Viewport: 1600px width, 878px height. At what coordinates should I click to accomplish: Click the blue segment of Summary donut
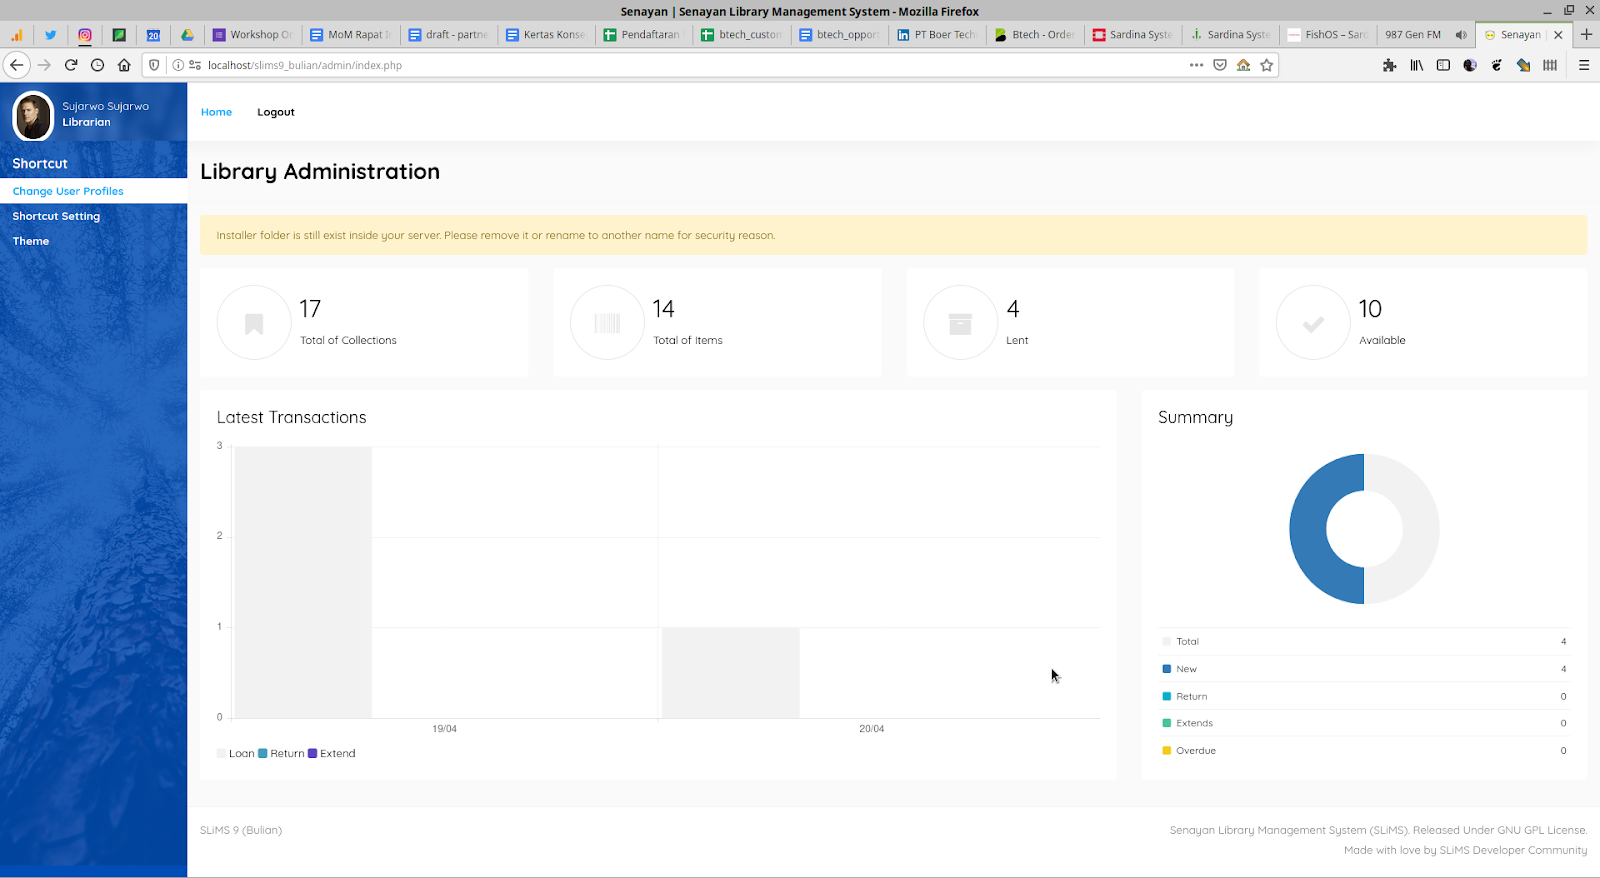pyautogui.click(x=1309, y=530)
